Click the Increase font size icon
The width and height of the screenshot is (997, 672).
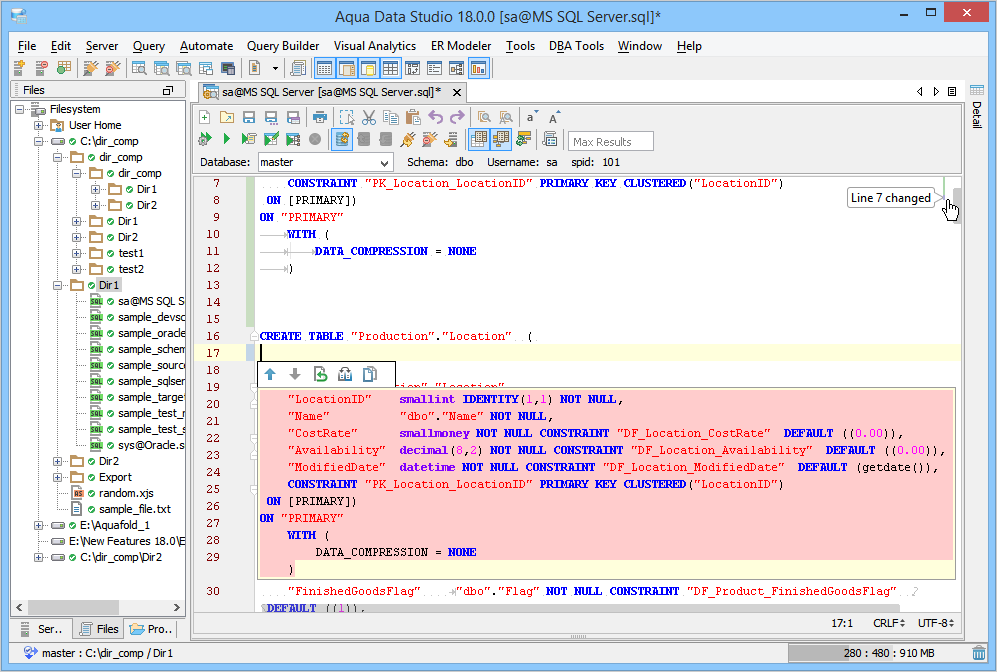pyautogui.click(x=554, y=117)
